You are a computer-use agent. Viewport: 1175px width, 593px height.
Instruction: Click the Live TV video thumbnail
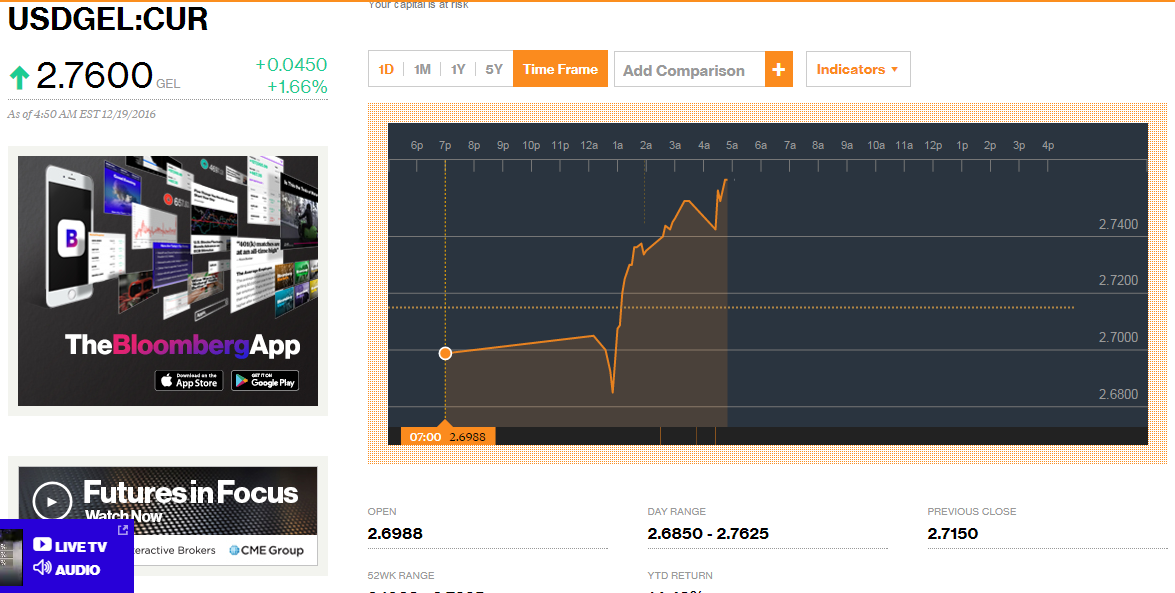(11, 558)
